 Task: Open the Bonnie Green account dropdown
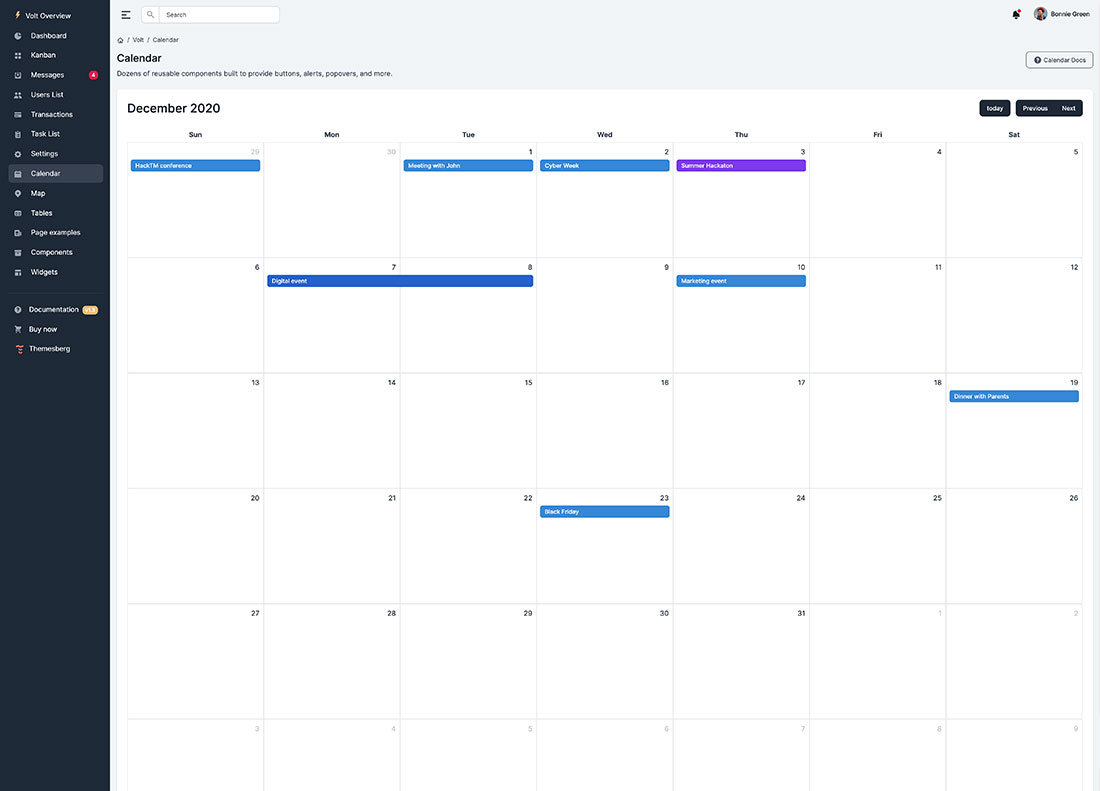coord(1060,13)
